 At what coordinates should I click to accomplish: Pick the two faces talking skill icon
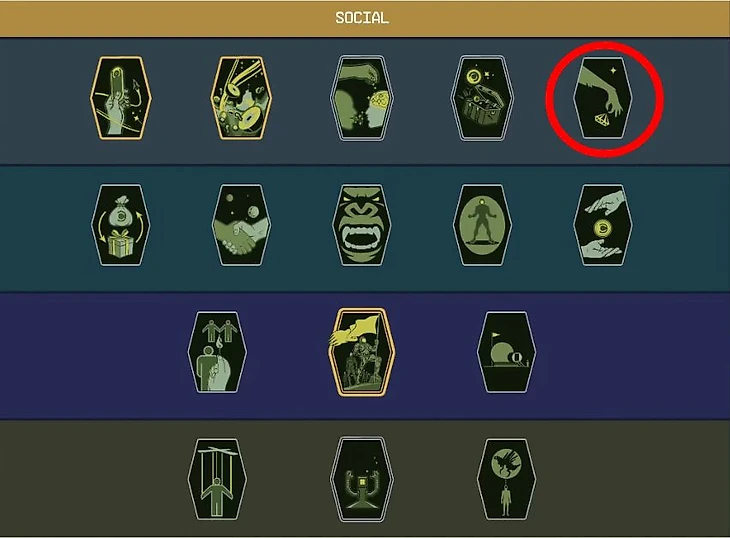[x=362, y=98]
